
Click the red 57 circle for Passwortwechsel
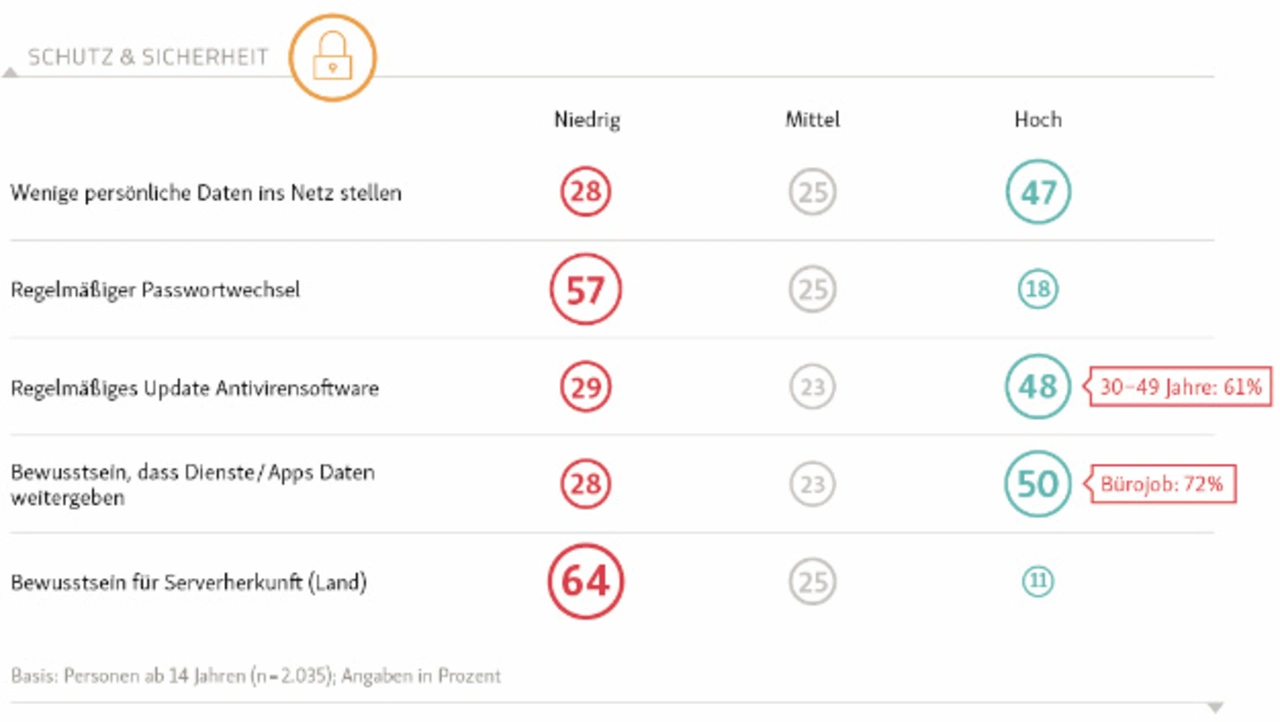click(586, 290)
